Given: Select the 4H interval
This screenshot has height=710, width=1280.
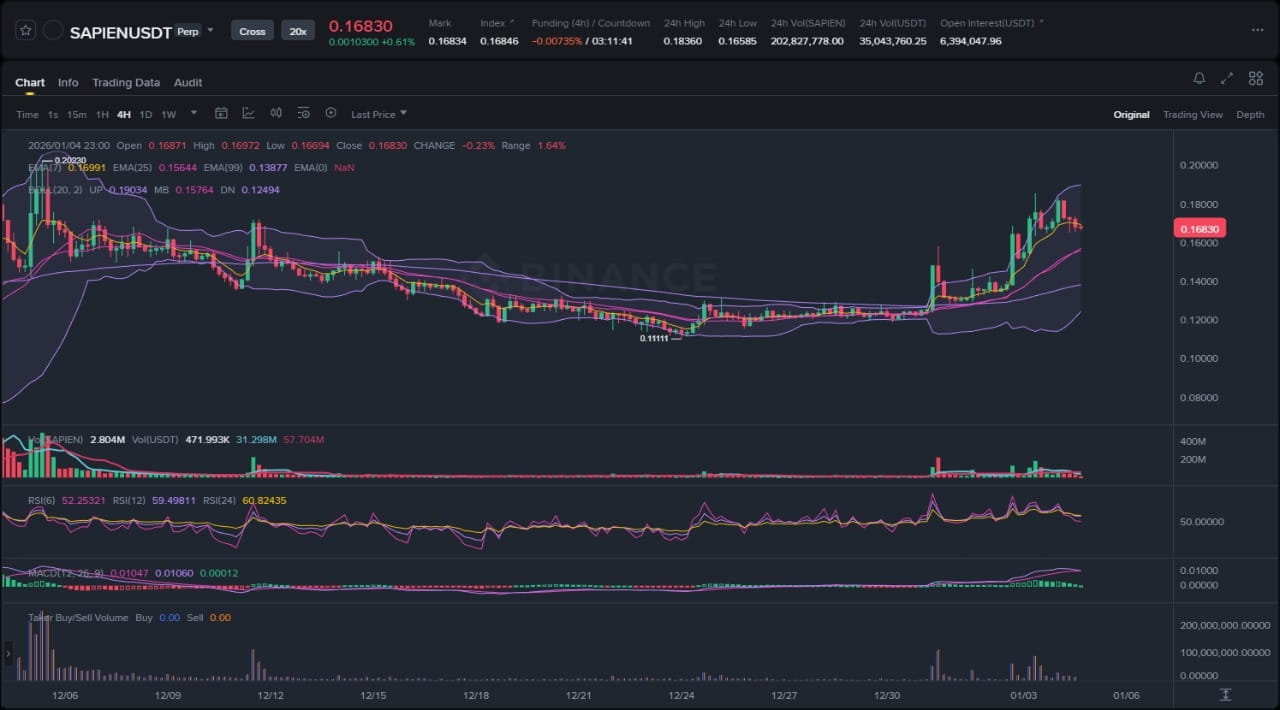Looking at the screenshot, I should (124, 114).
